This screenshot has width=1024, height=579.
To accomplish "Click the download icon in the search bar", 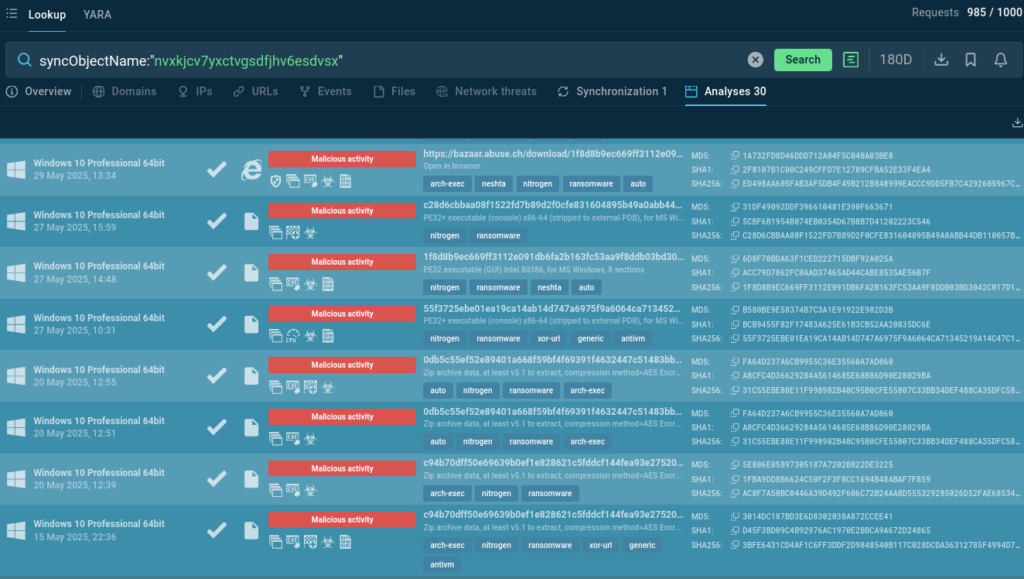I will pos(941,60).
